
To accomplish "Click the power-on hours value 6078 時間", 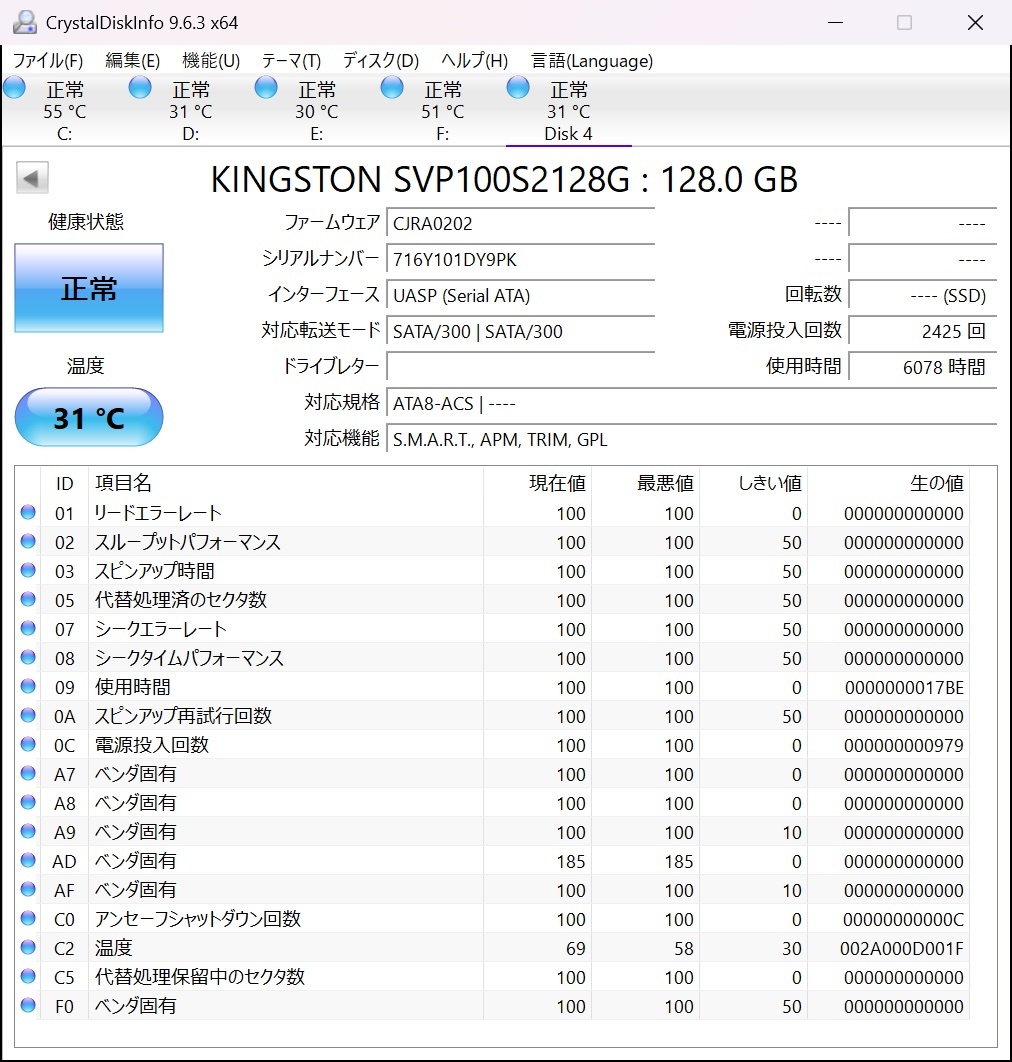I will tap(923, 367).
